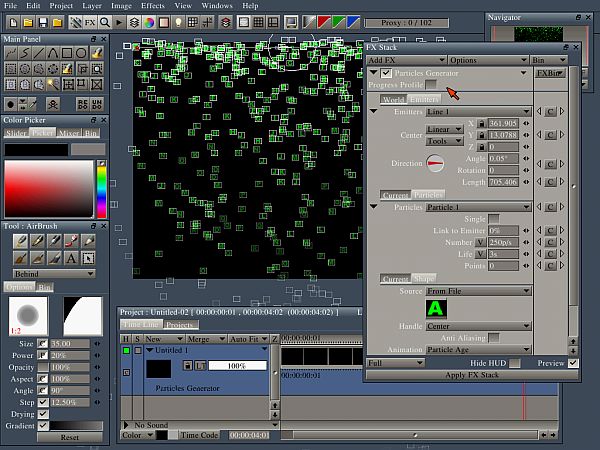600x450 pixels.
Task: Toggle the light bulb light table icon
Action: pos(178,23)
